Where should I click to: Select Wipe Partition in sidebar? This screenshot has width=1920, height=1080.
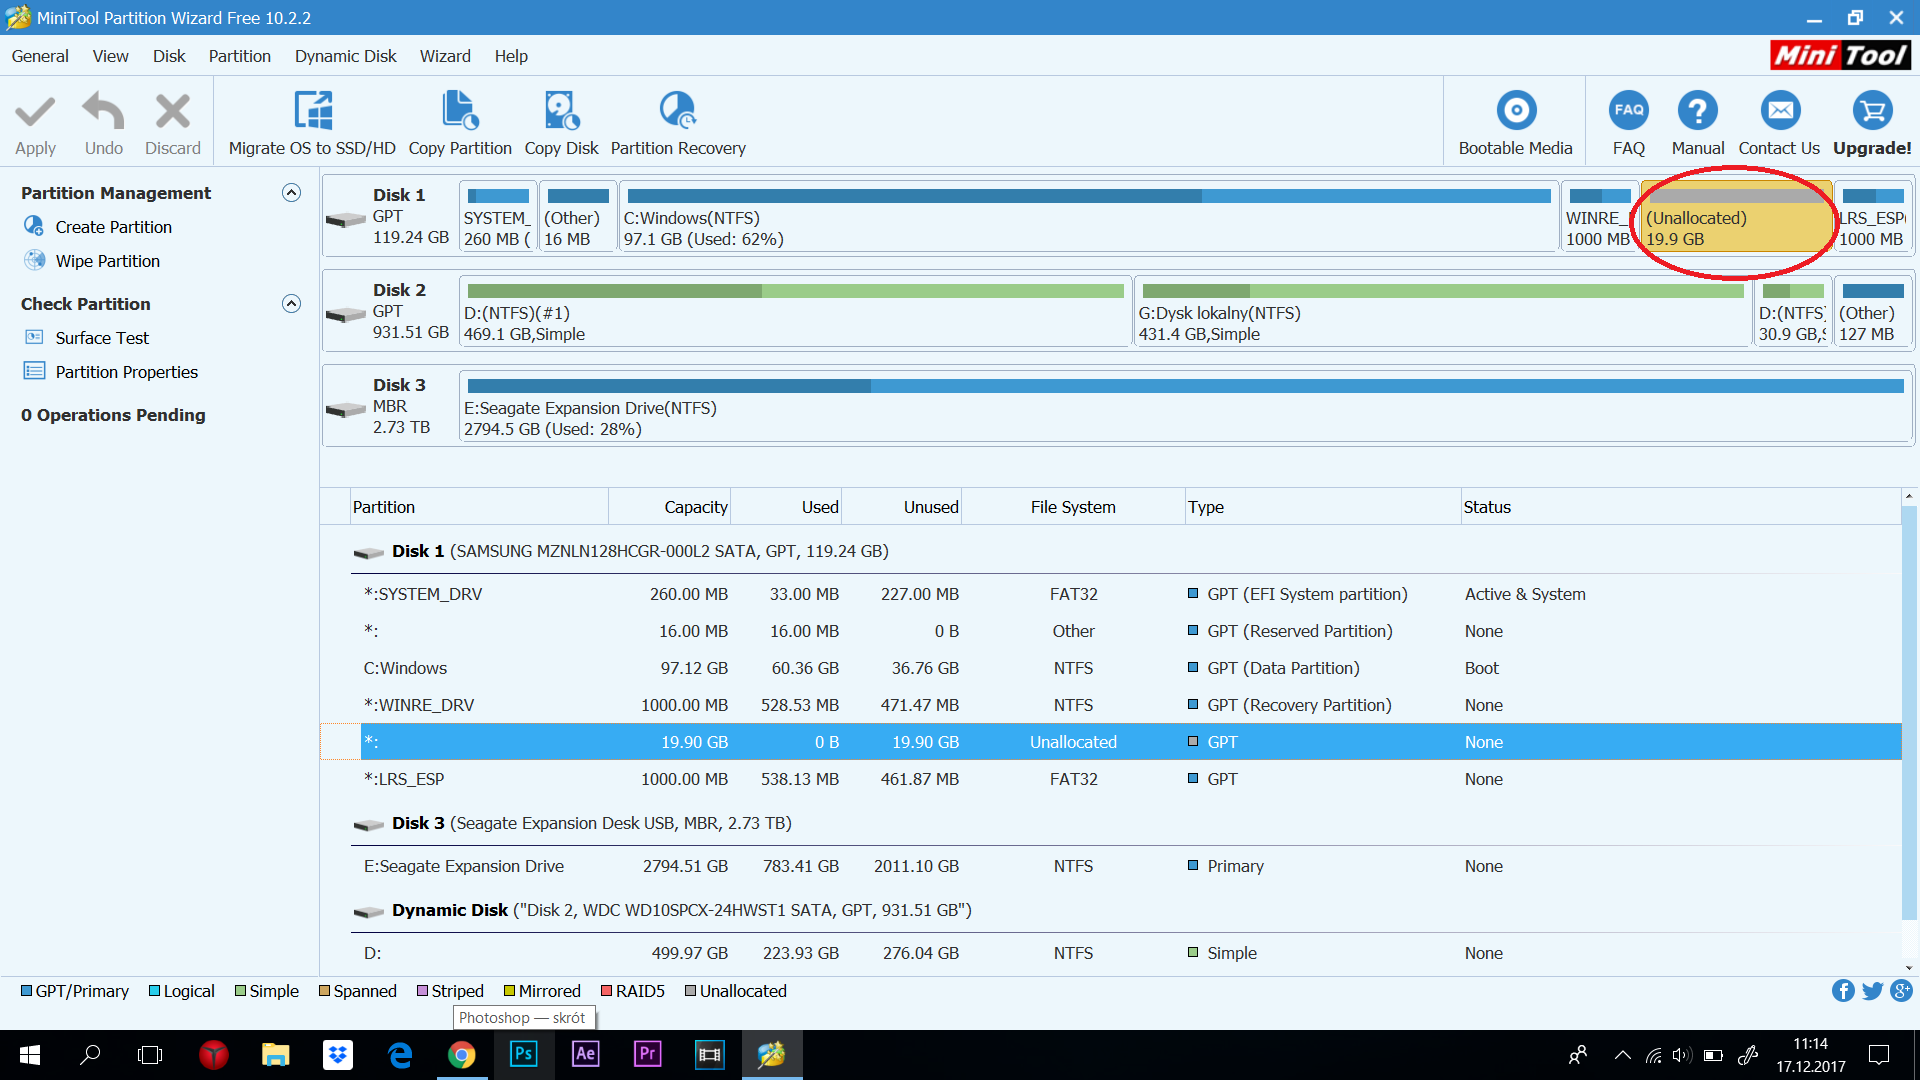[107, 261]
